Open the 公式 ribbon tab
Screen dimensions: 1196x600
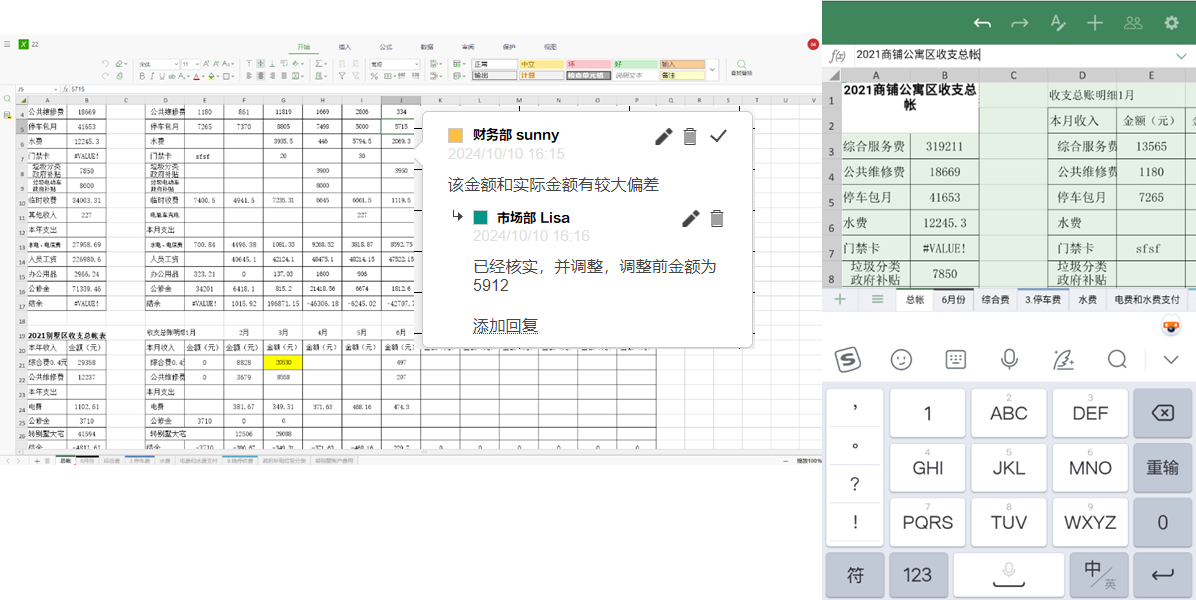pos(386,47)
